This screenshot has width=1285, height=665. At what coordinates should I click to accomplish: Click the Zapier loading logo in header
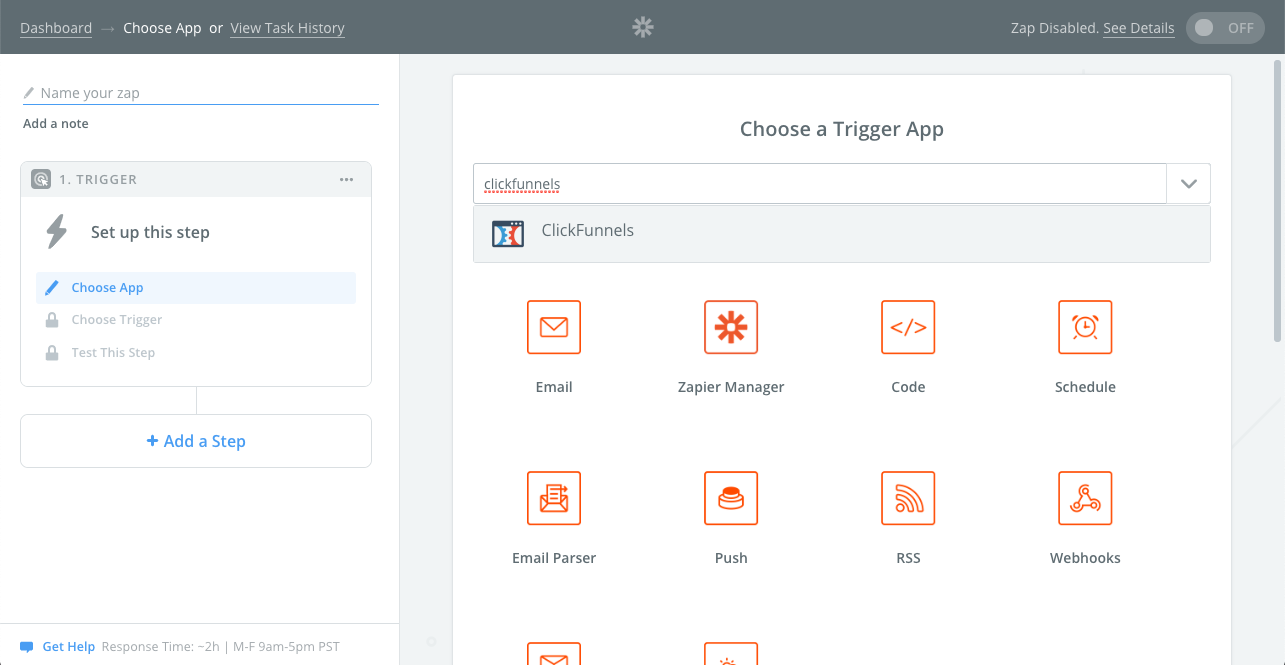pos(643,27)
